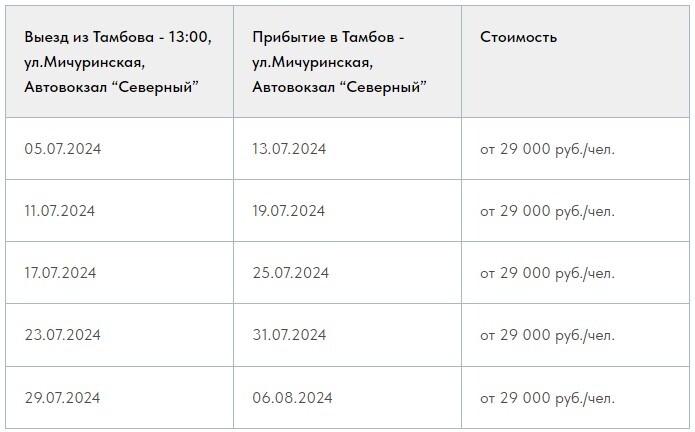Click the ул.Мичуринская text in arrival header
The image size is (695, 432).
[314, 62]
